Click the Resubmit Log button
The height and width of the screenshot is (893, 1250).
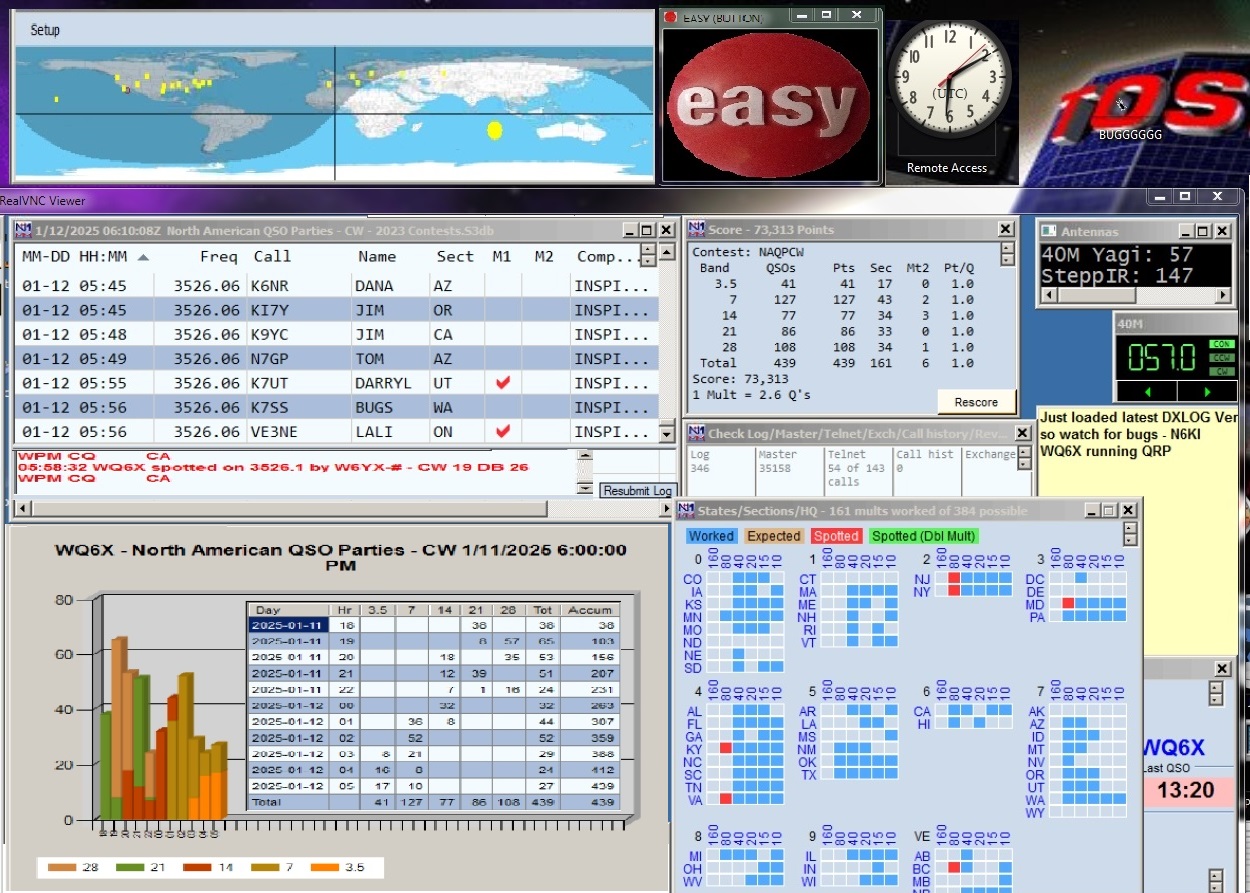pos(636,491)
